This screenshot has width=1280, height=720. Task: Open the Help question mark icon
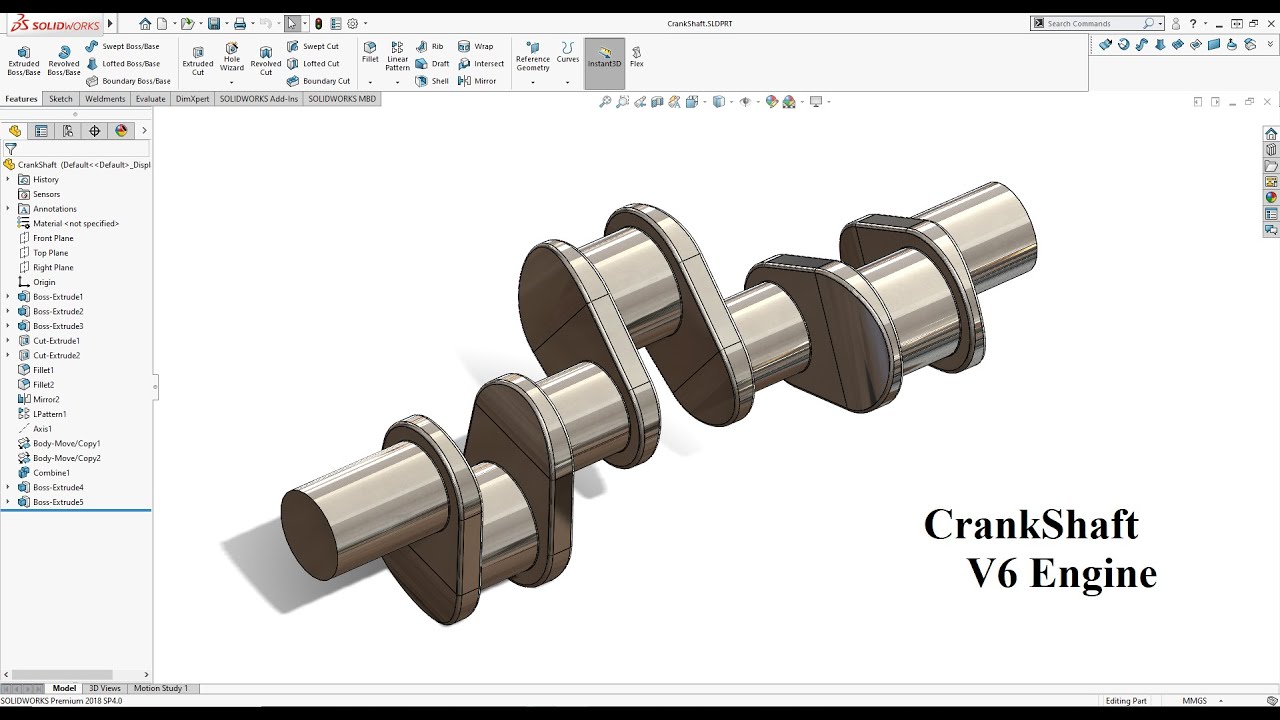click(1193, 24)
